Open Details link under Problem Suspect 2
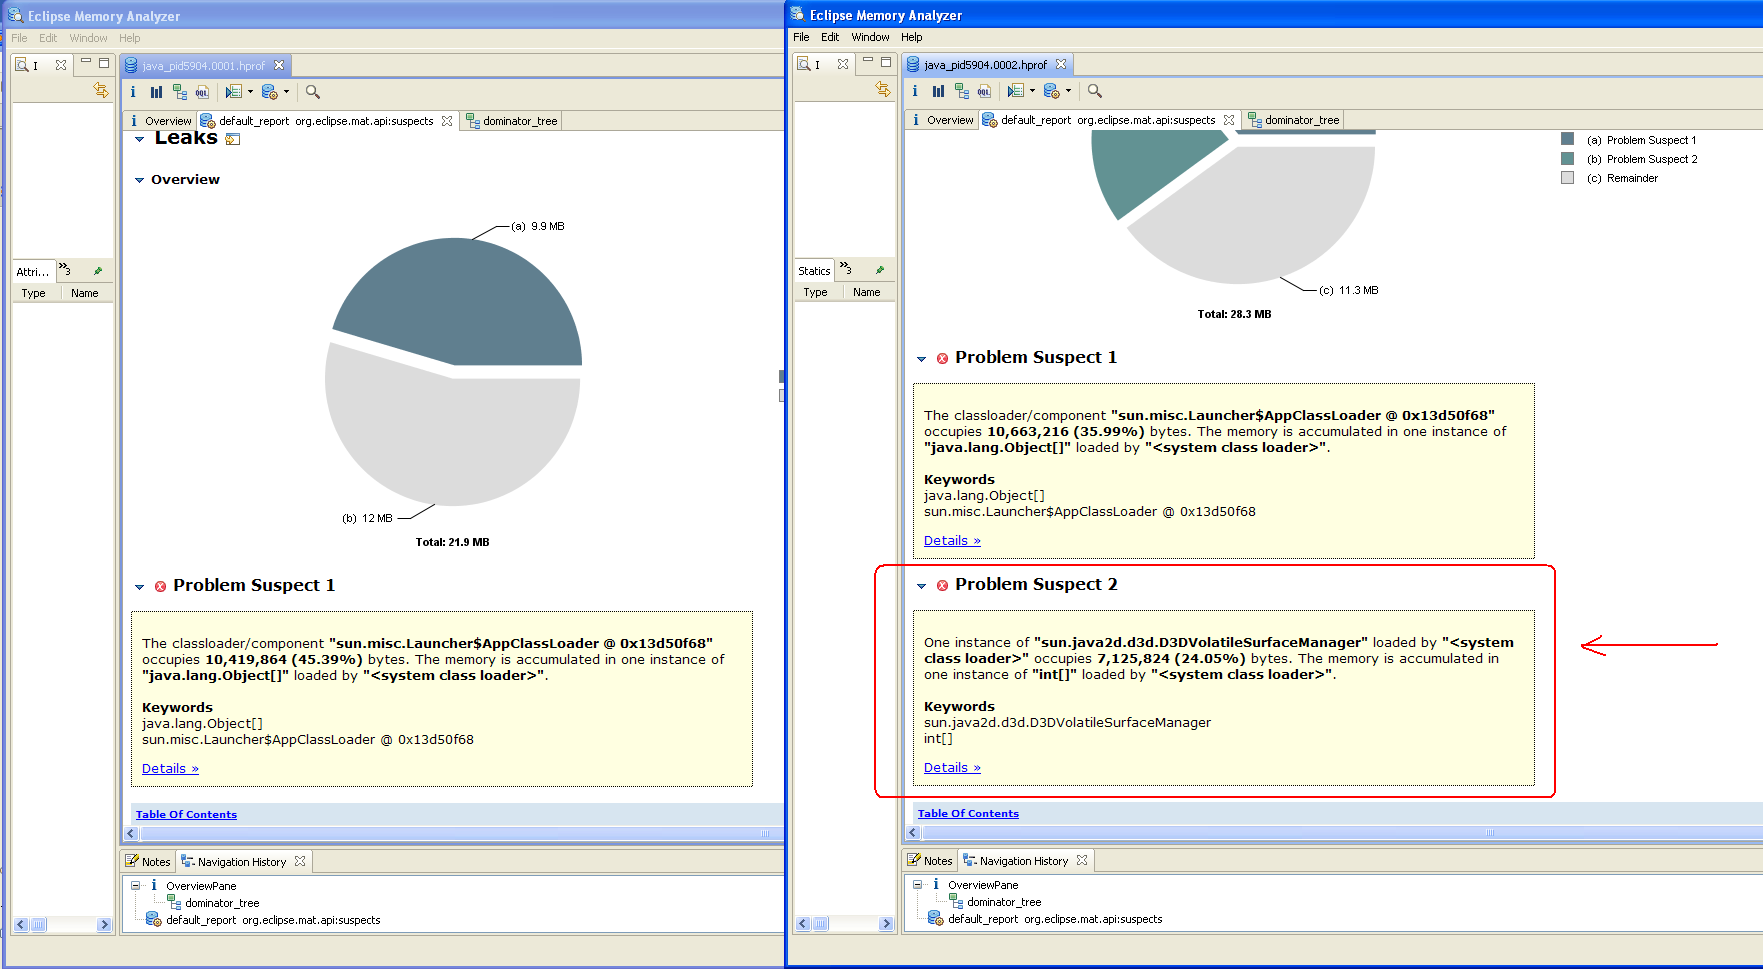Image resolution: width=1763 pixels, height=969 pixels. point(952,768)
